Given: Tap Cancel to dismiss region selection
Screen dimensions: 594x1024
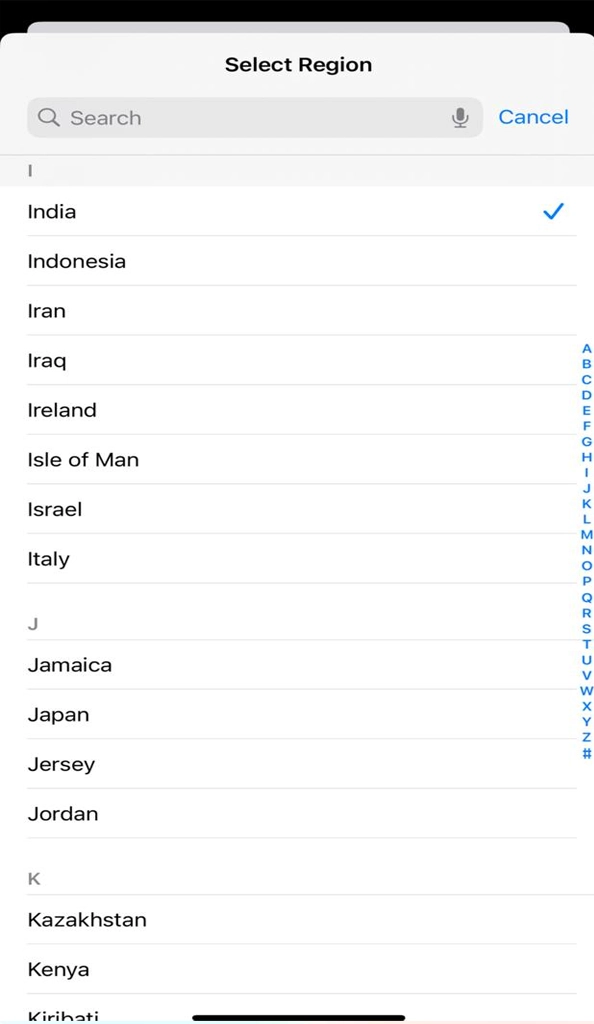Looking at the screenshot, I should 533,117.
